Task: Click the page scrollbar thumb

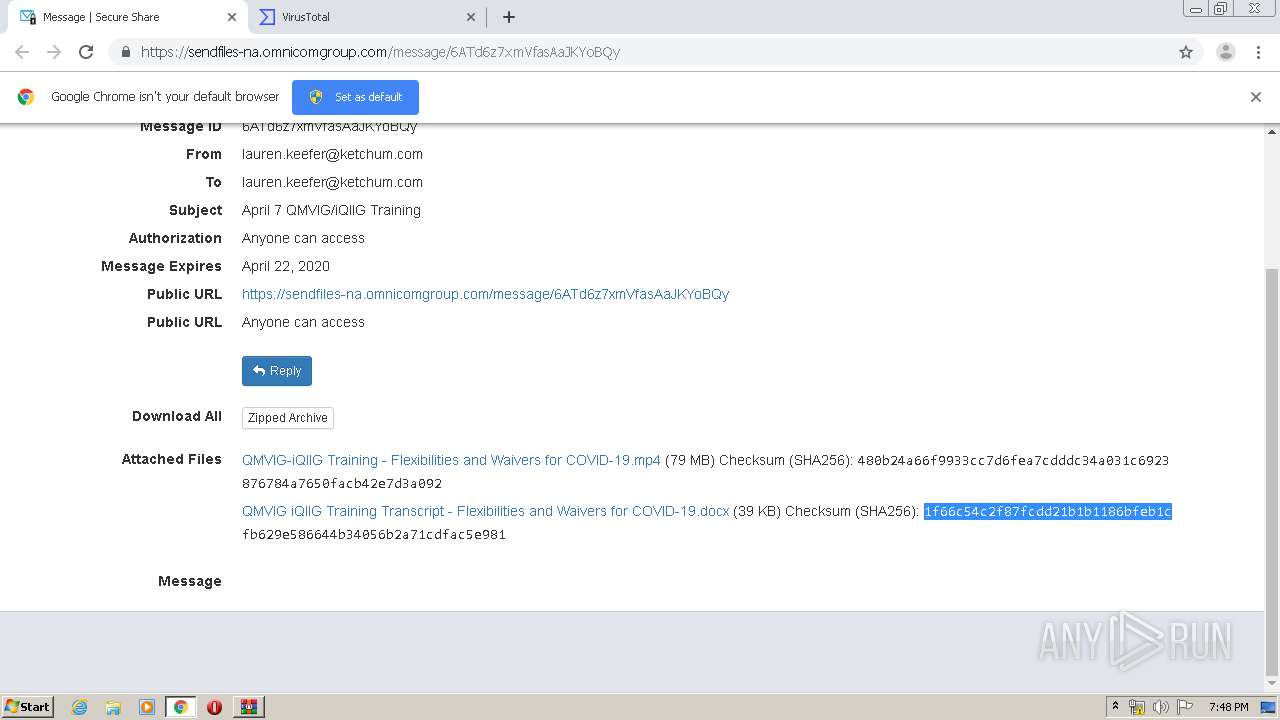Action: [1272, 472]
